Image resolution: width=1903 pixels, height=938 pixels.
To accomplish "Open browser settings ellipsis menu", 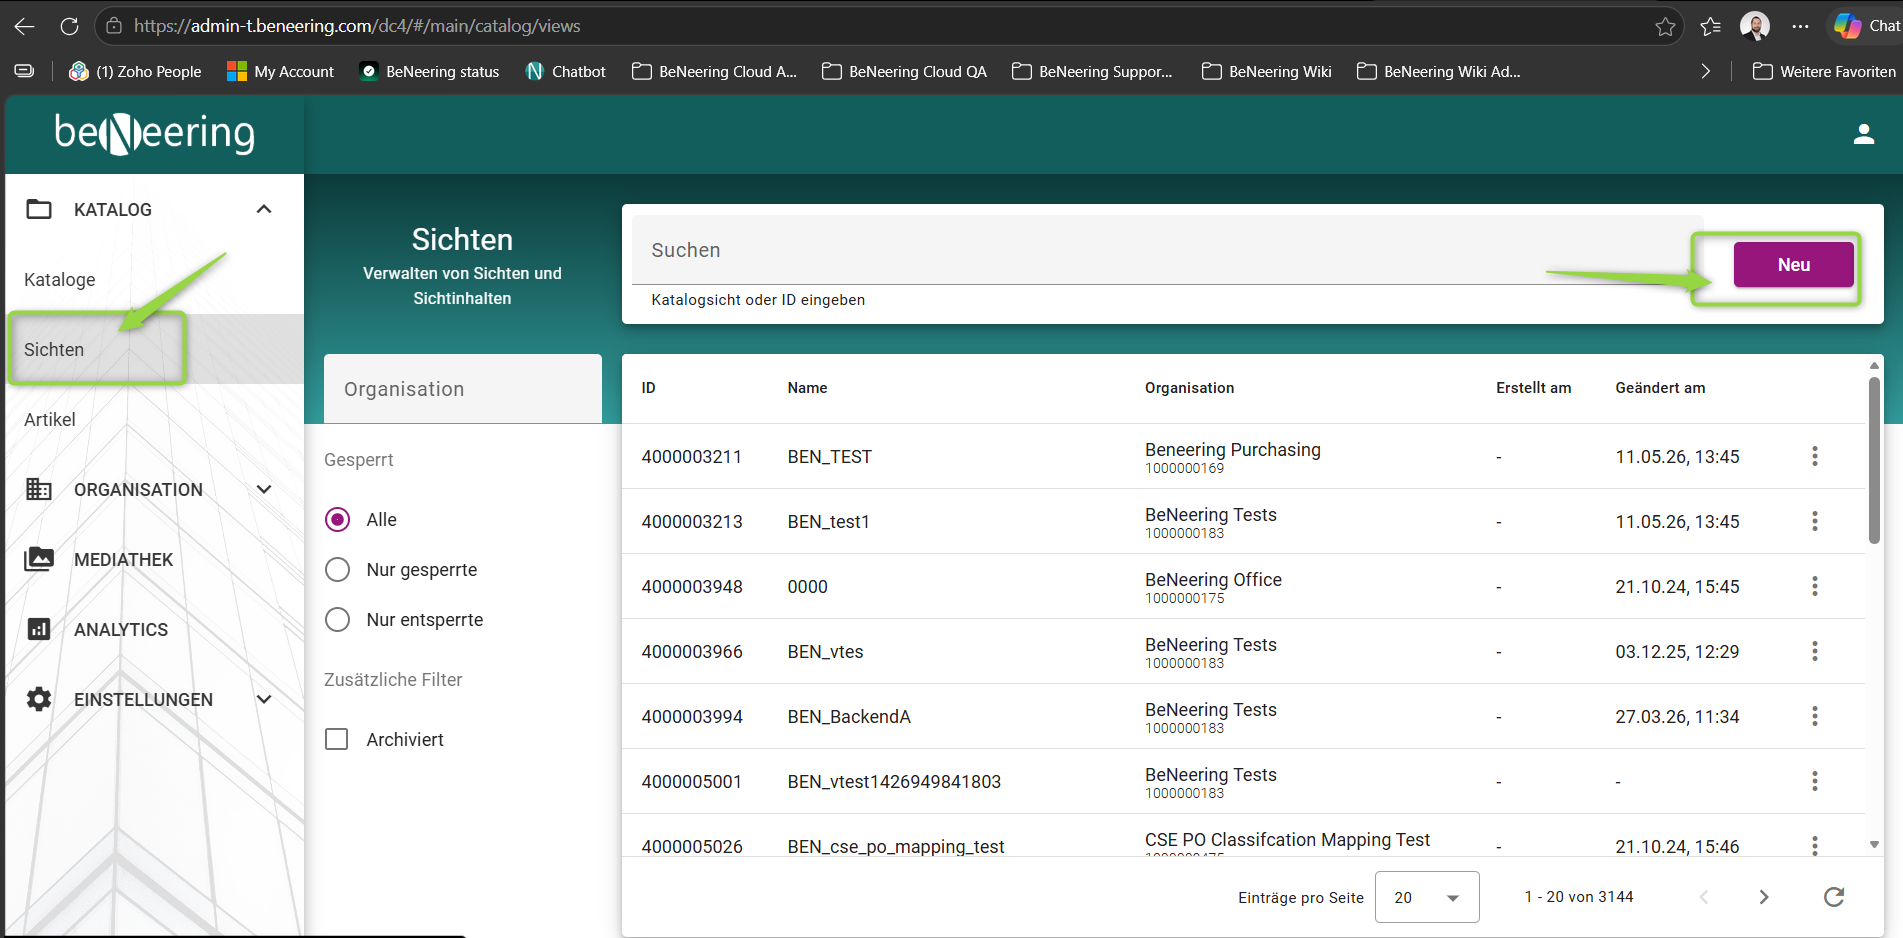I will click(x=1800, y=27).
